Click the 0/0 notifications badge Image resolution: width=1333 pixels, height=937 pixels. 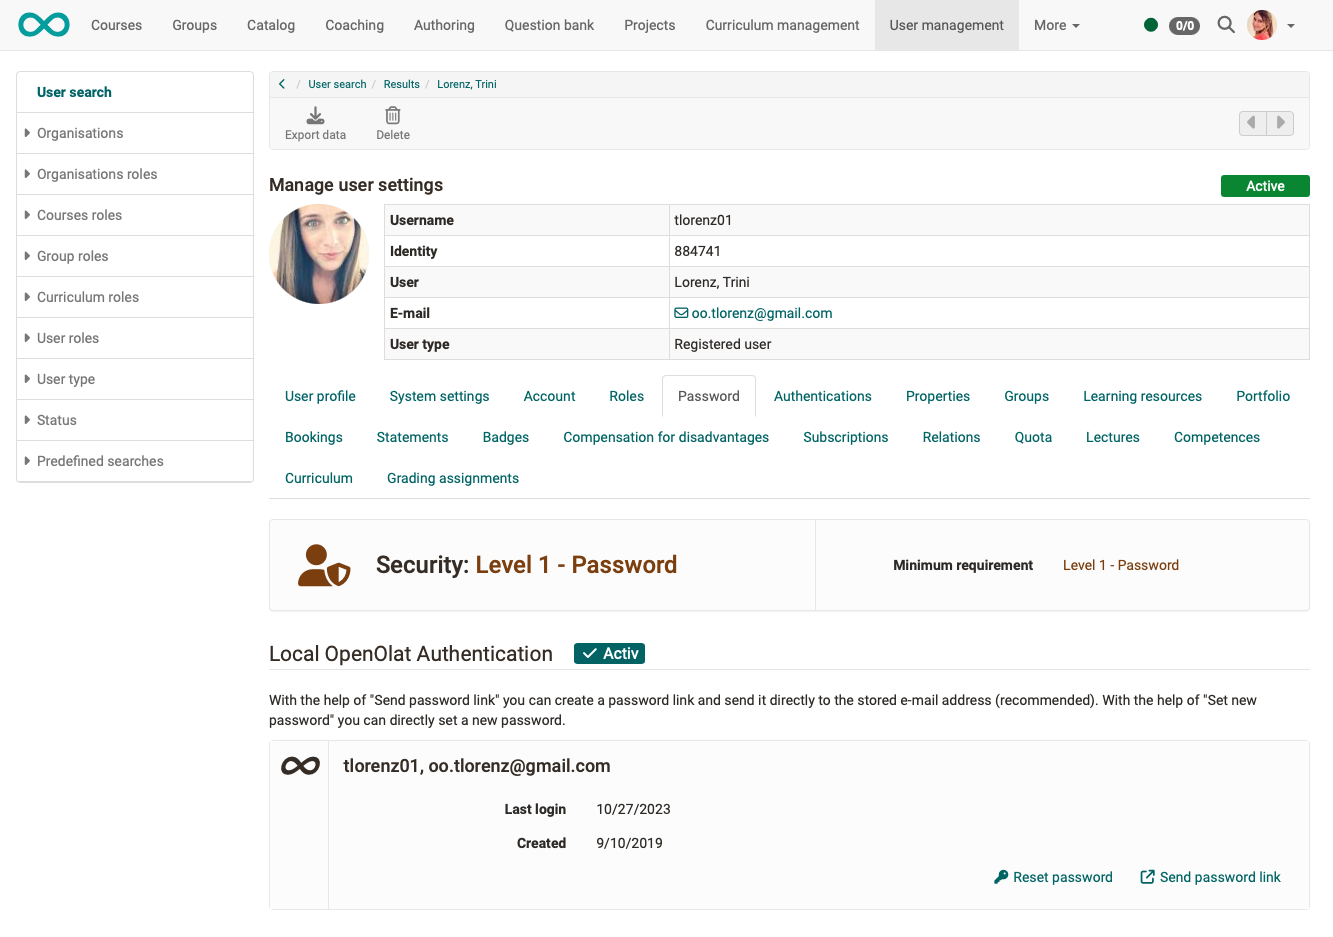[1184, 26]
